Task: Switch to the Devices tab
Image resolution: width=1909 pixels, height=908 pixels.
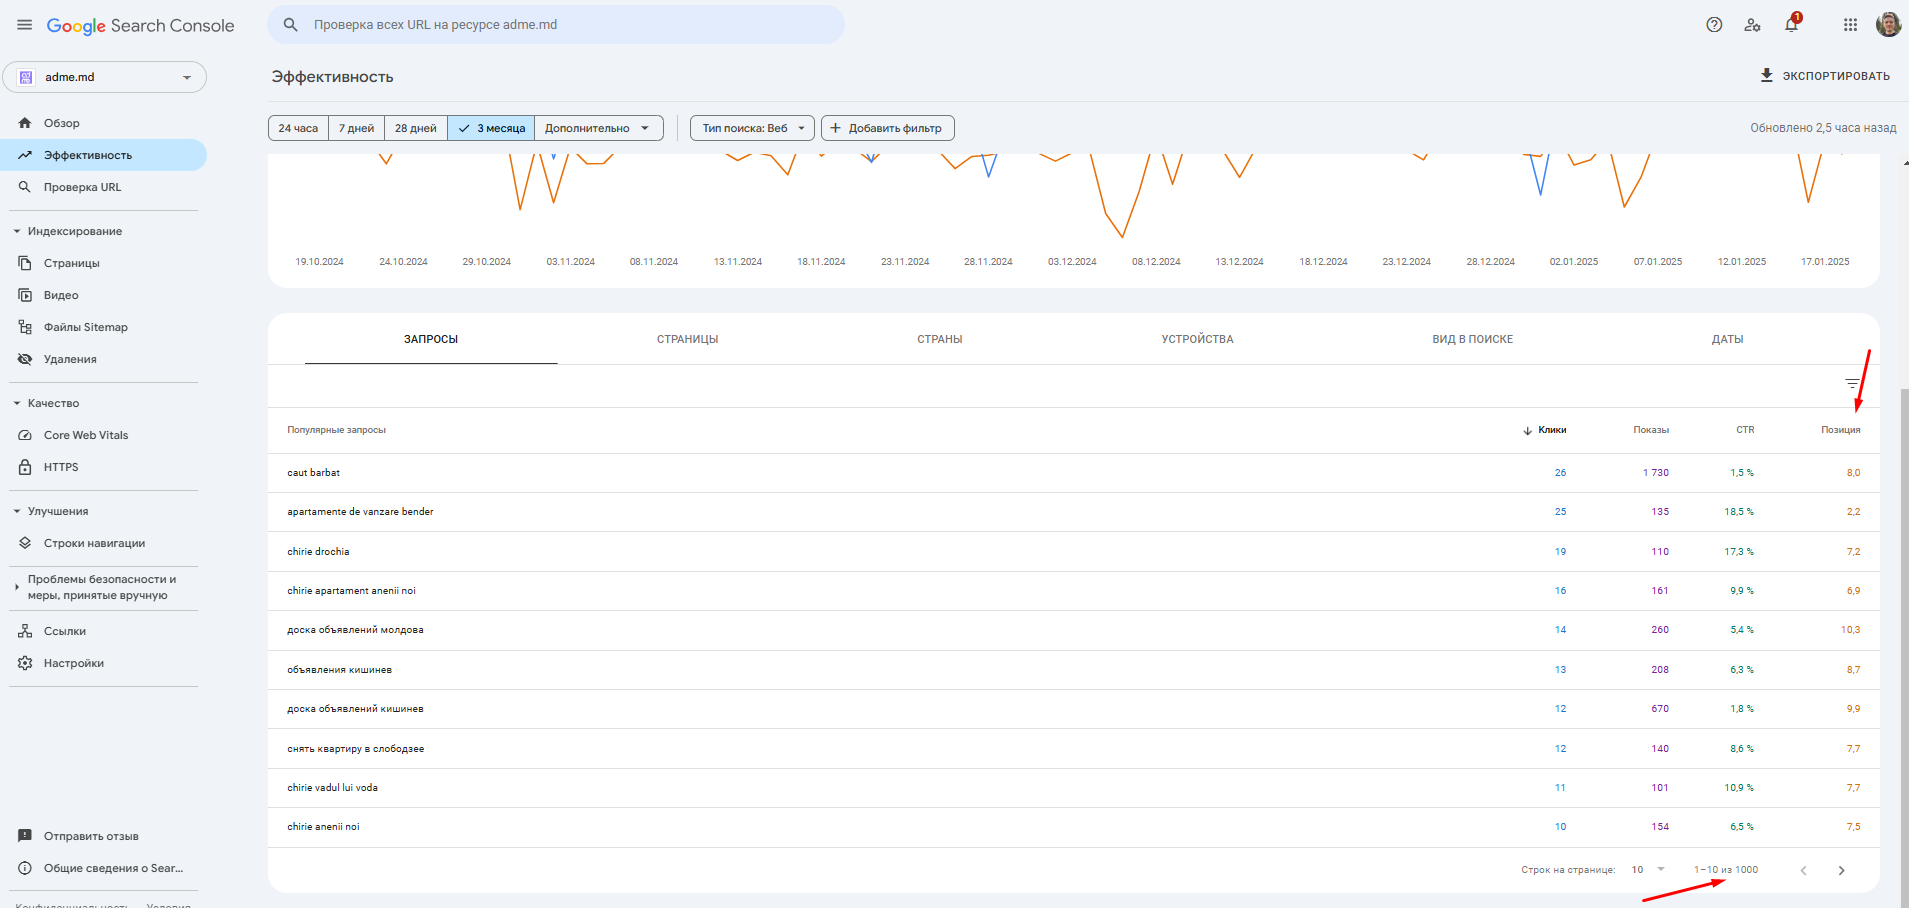Action: click(x=1197, y=339)
